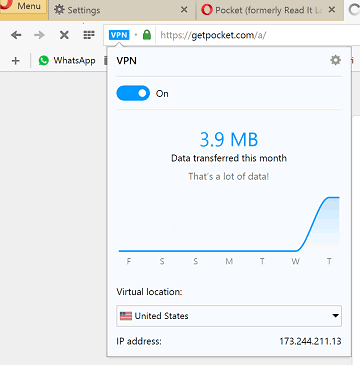
Task: Click the VPN badge in address bar
Action: (x=119, y=35)
